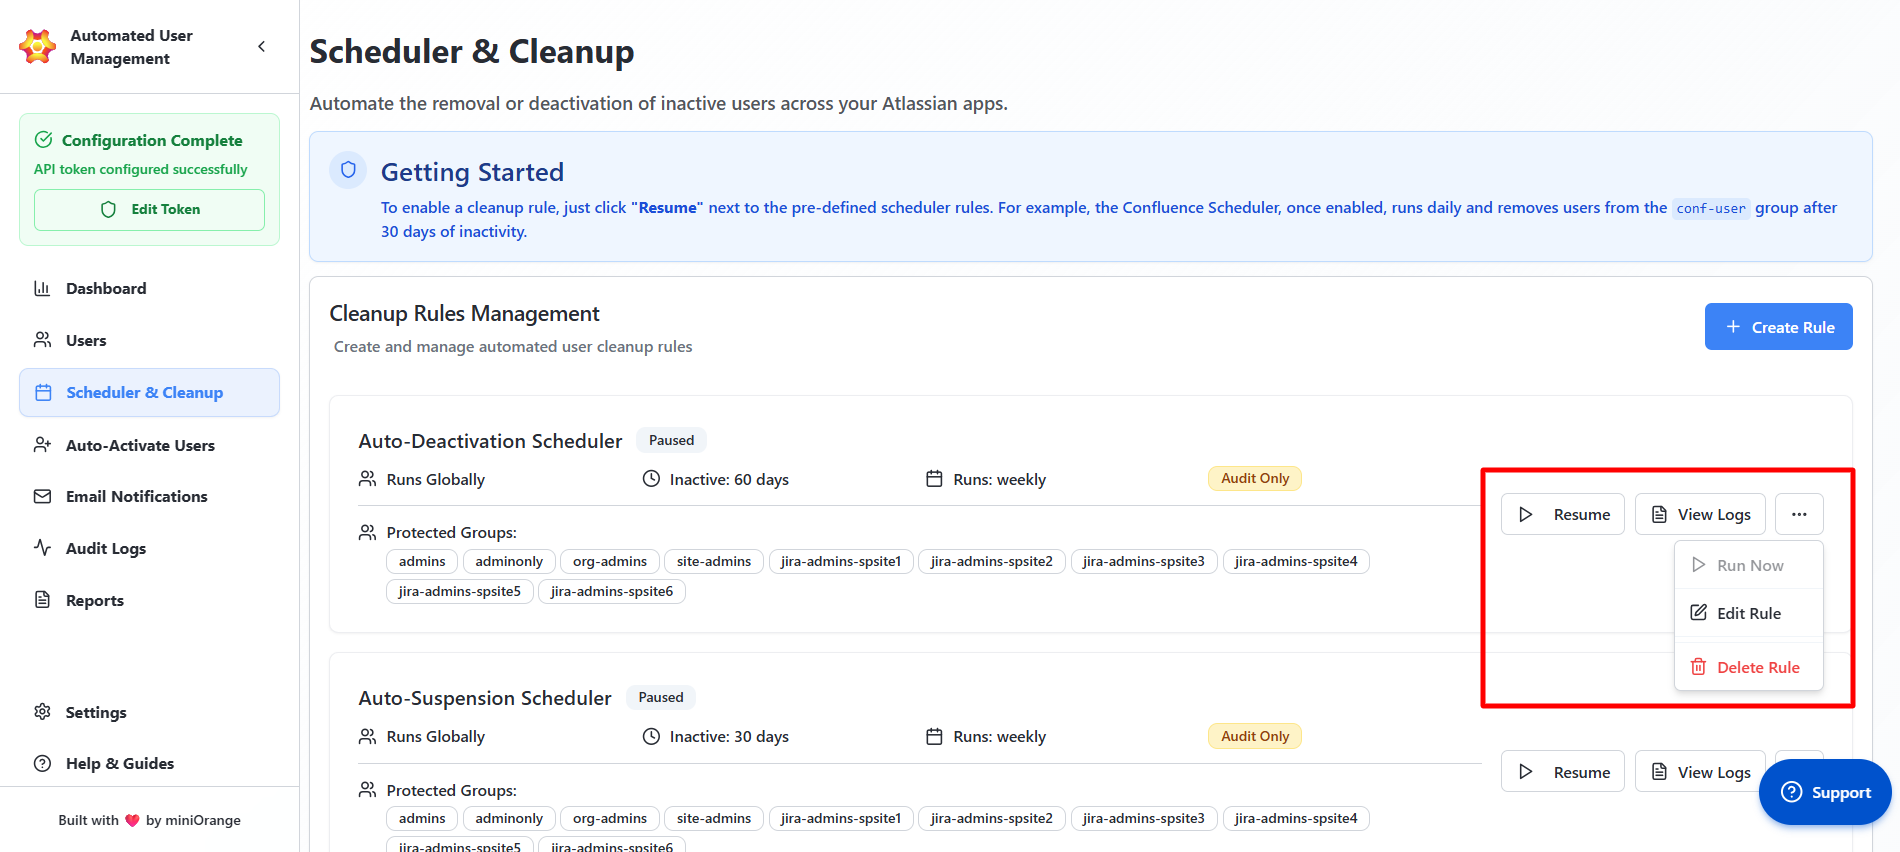Click 'jira-admins-spsite6' tag in Auto-Deactivation groups
1900x852 pixels.
coord(612,592)
